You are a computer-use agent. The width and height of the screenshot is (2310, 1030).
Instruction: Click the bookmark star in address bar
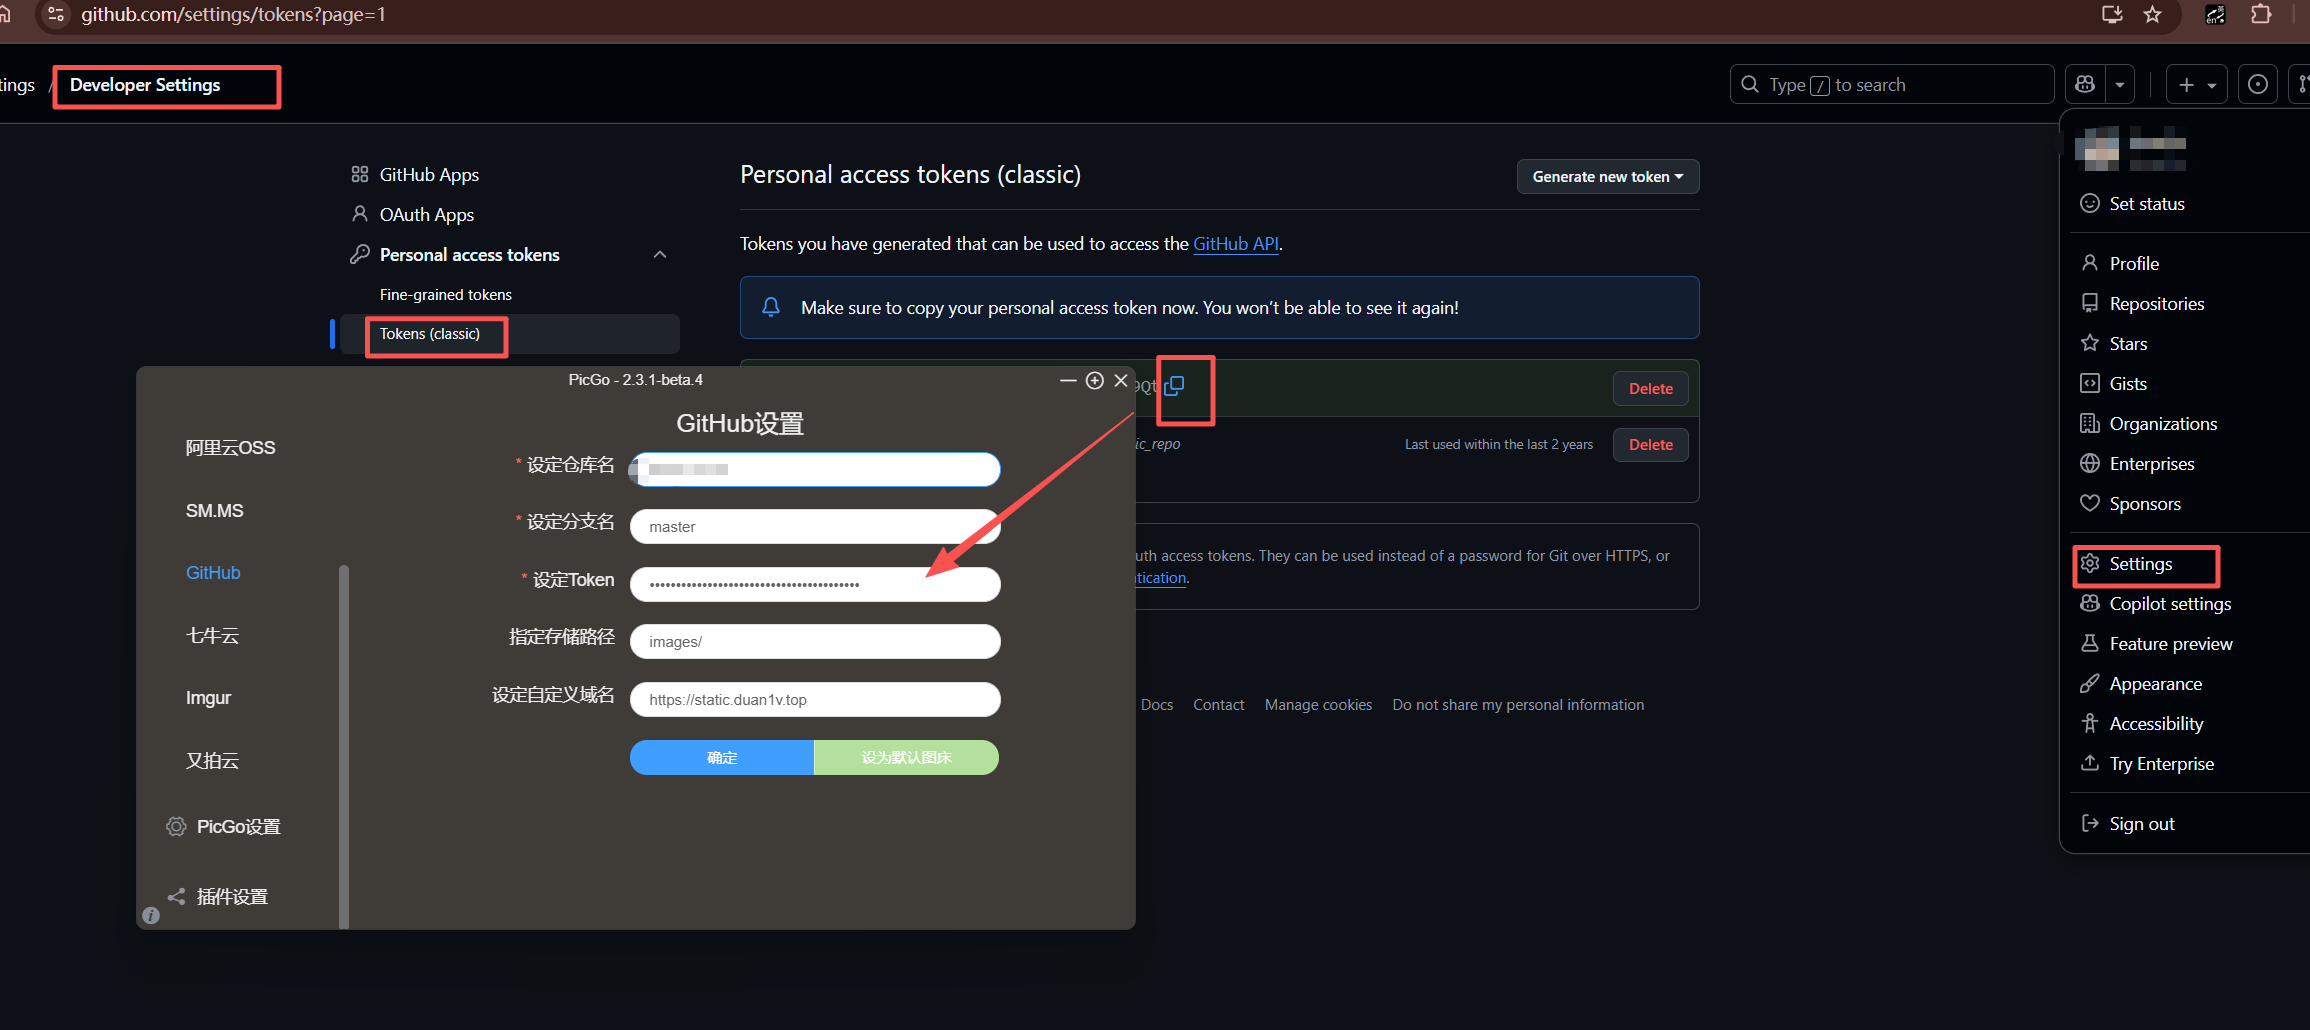click(x=2152, y=14)
